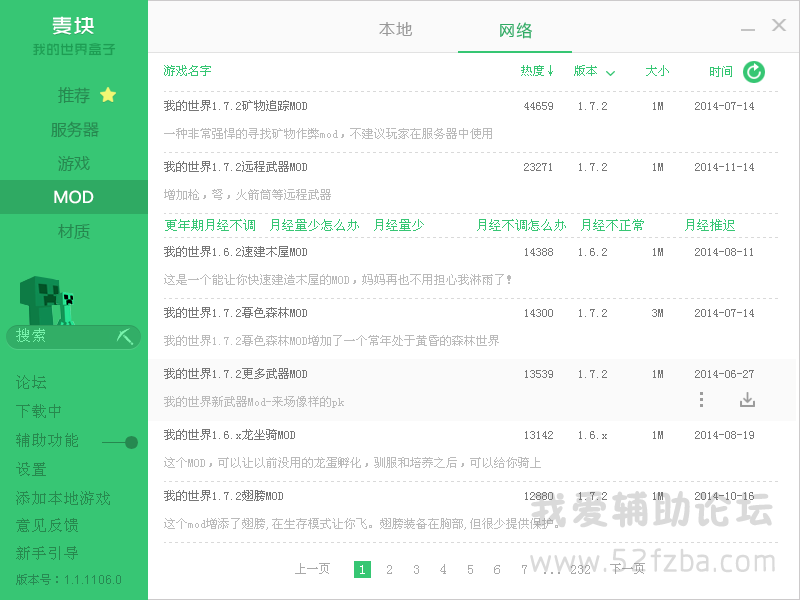Go to page 6
This screenshot has width=800, height=600.
click(497, 569)
